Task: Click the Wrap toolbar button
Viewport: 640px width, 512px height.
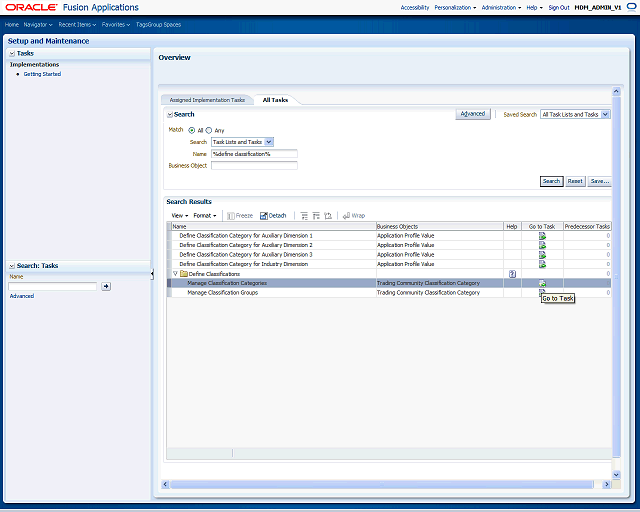Action: tap(353, 216)
